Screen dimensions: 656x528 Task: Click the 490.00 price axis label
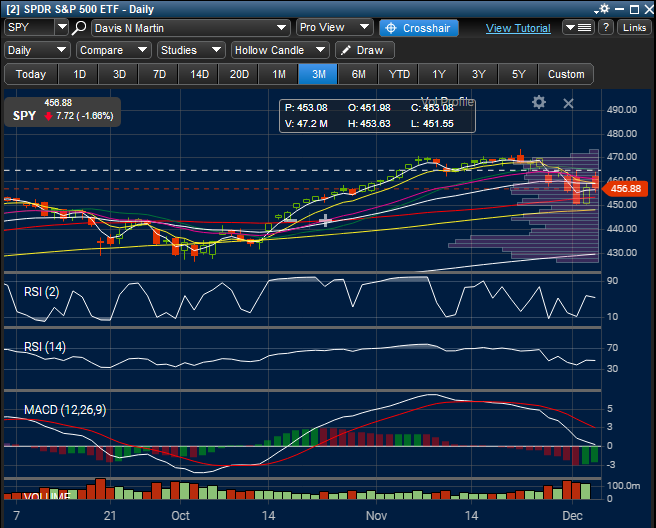622,110
